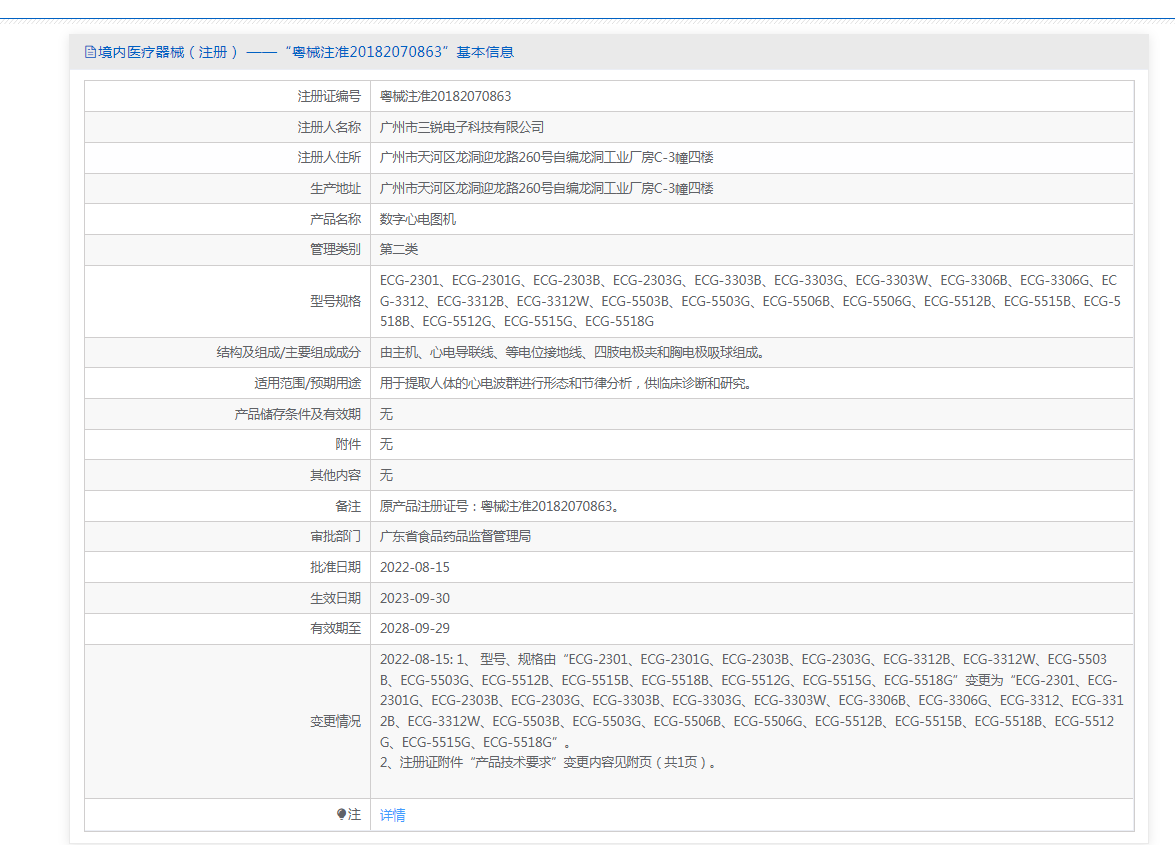This screenshot has width=1175, height=845.
Task: Click the 结构及组成 composition description
Action: 572,352
